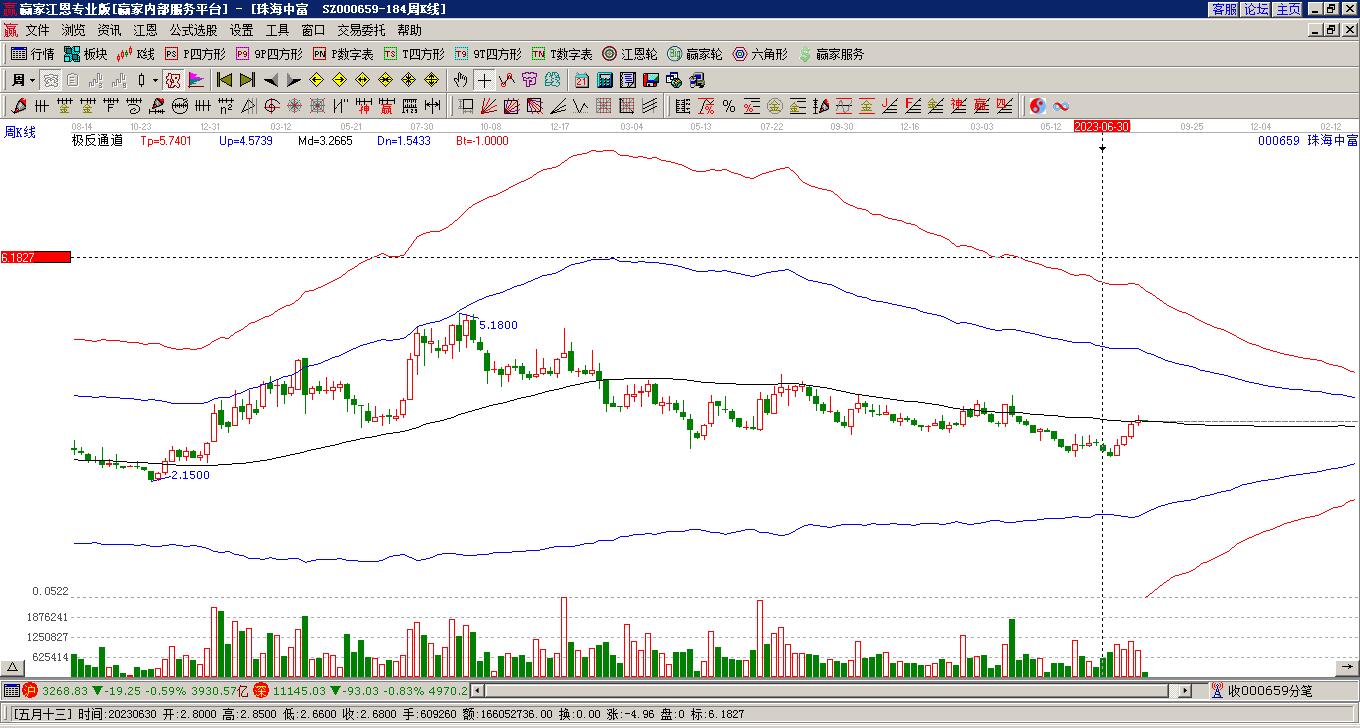Screen dimensions: 1360x728
Task: Click the 客服 customer service button
Action: [1224, 9]
